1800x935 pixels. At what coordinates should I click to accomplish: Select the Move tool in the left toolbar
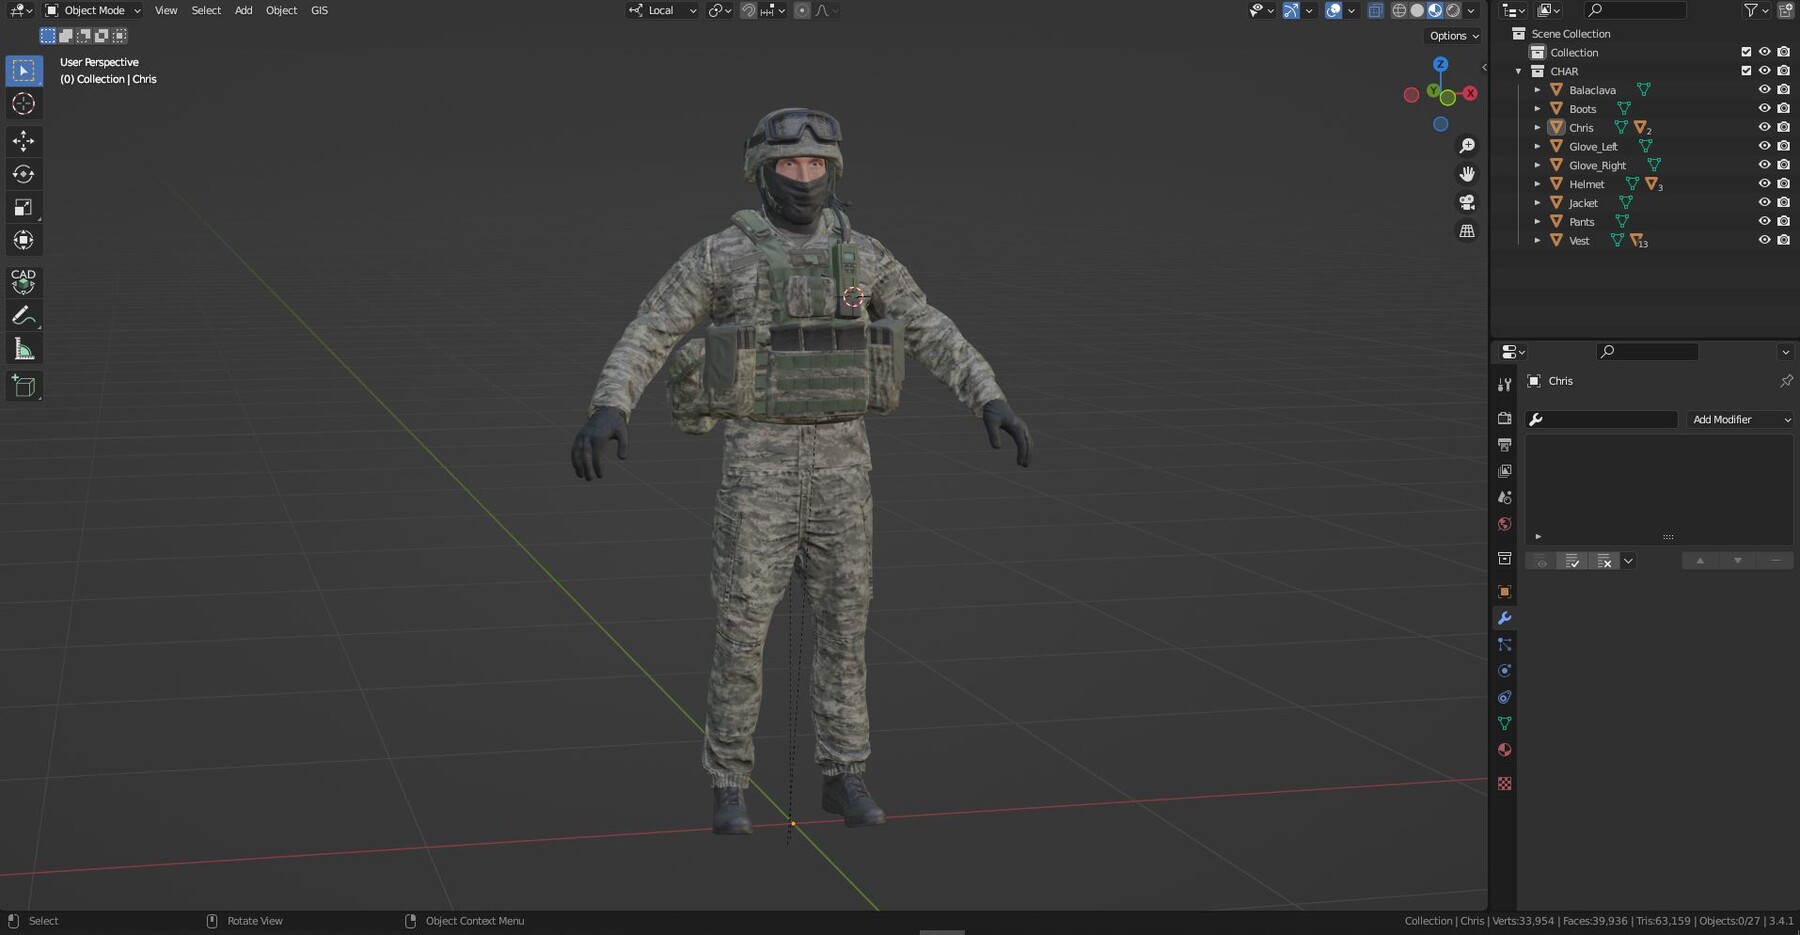pos(22,140)
